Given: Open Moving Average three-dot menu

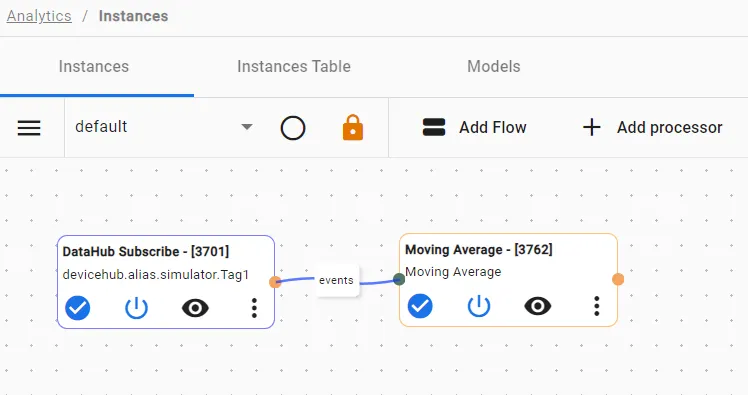Looking at the screenshot, I should click(597, 306).
